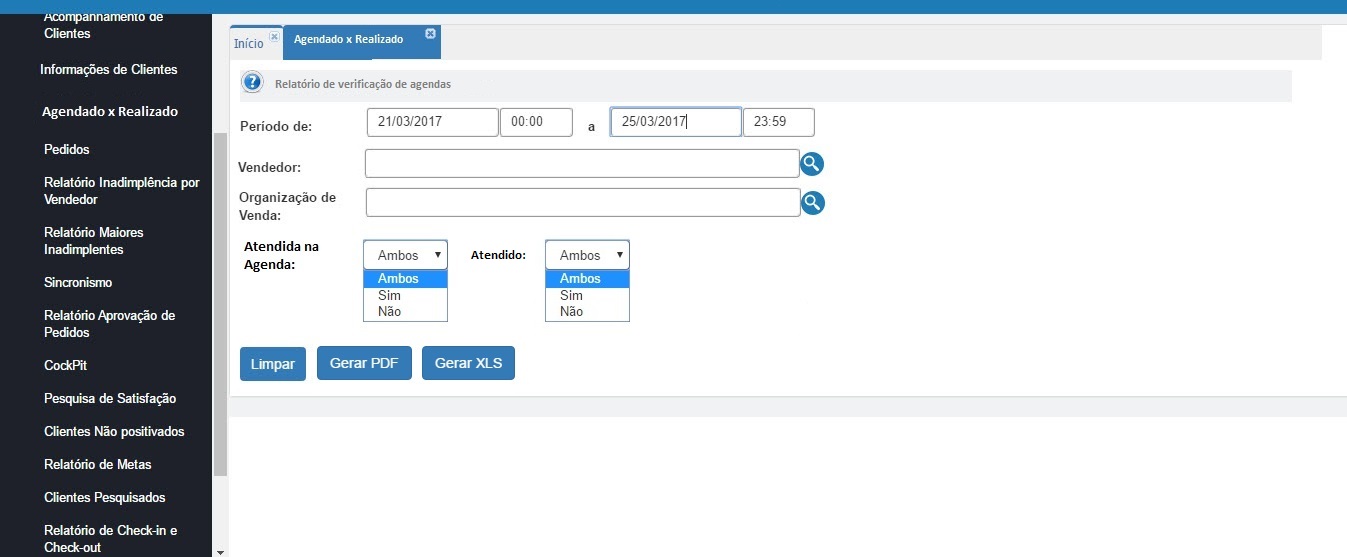The image size is (1347, 557).
Task: Open CockPit from the sidebar
Action: [x=66, y=365]
